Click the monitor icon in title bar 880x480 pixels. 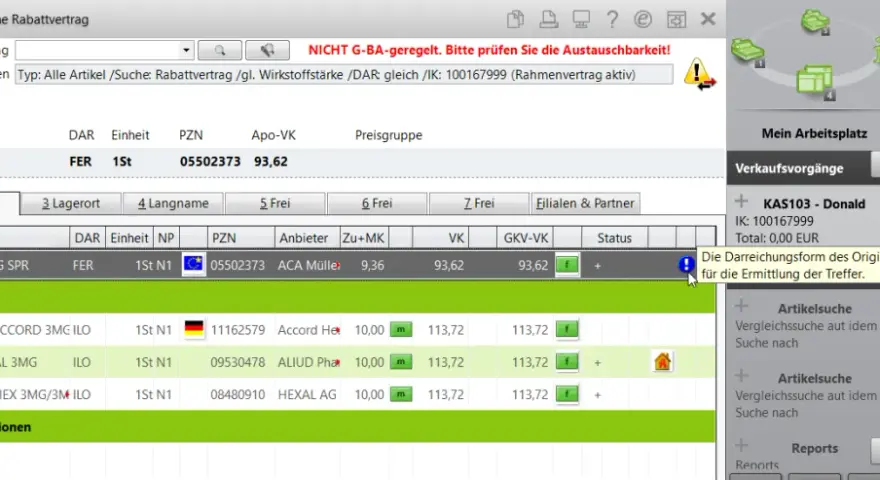tap(580, 20)
